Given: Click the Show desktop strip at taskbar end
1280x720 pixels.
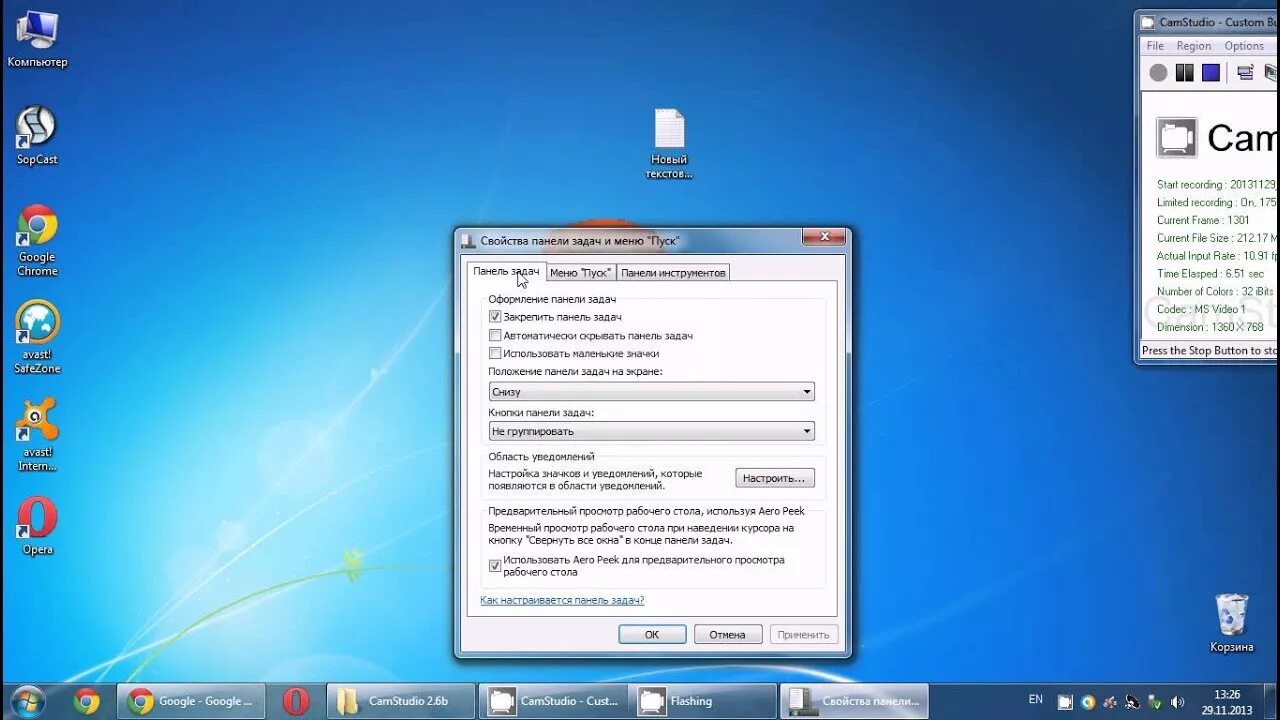Looking at the screenshot, I should pos(1272,702).
